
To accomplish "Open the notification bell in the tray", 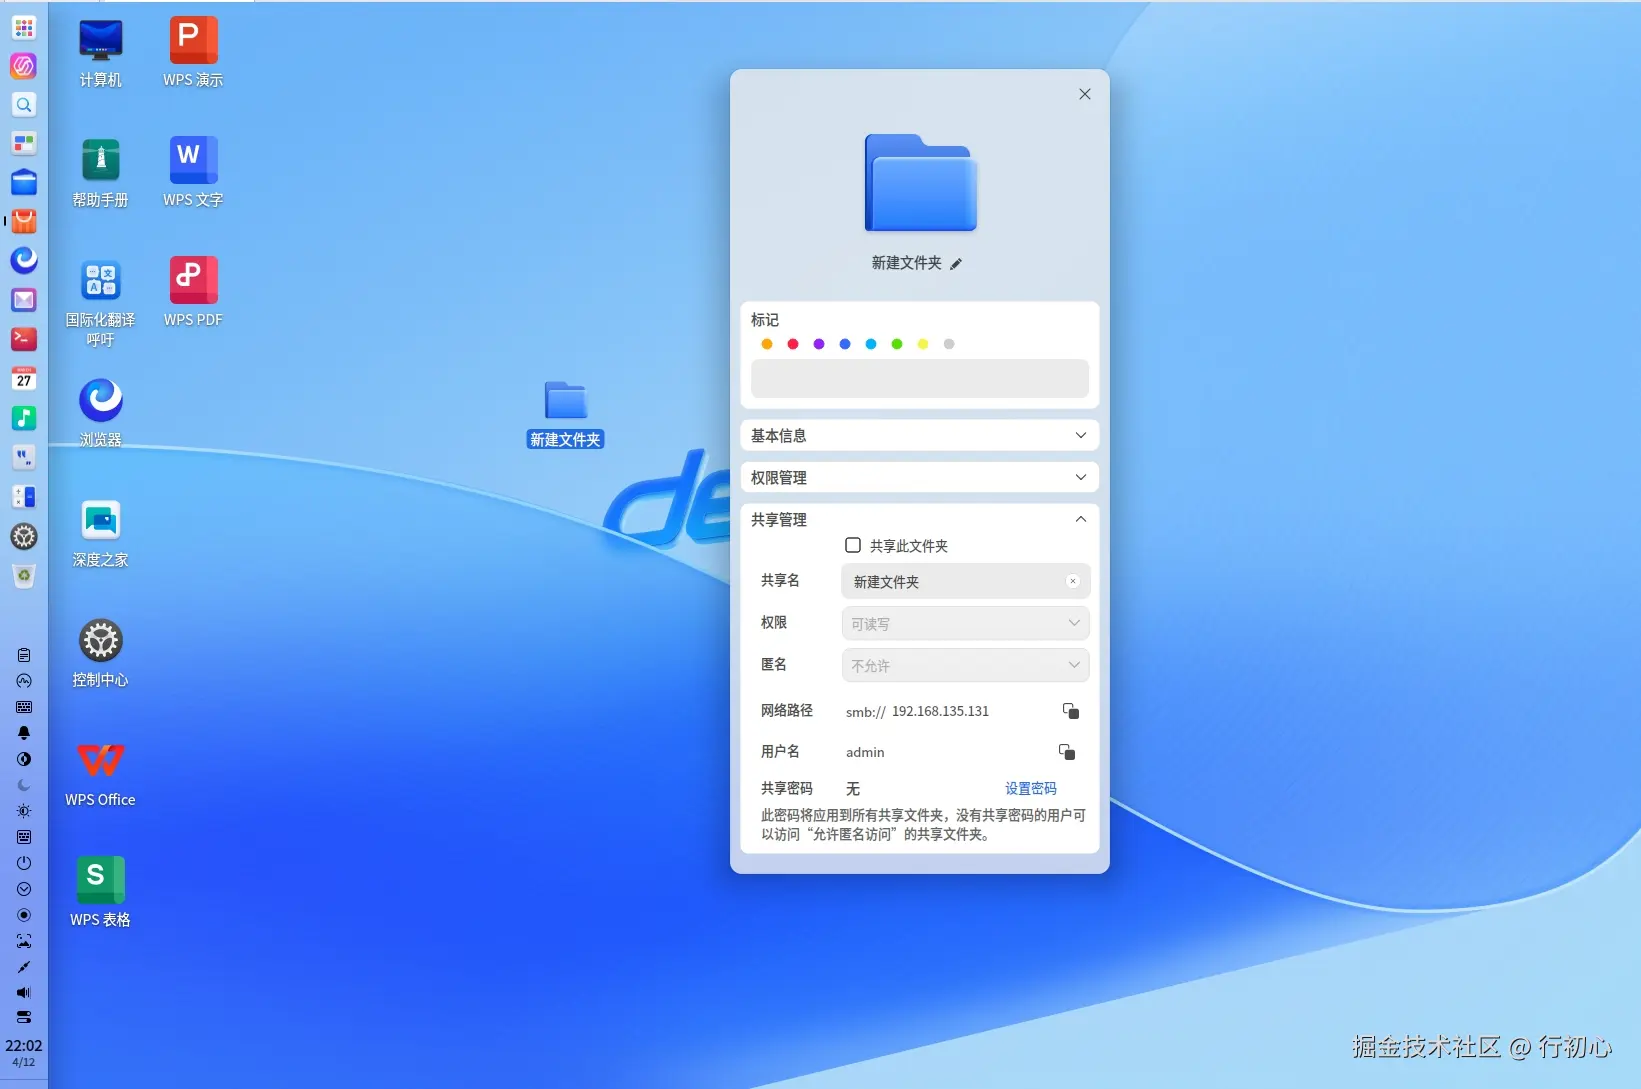I will [x=24, y=733].
